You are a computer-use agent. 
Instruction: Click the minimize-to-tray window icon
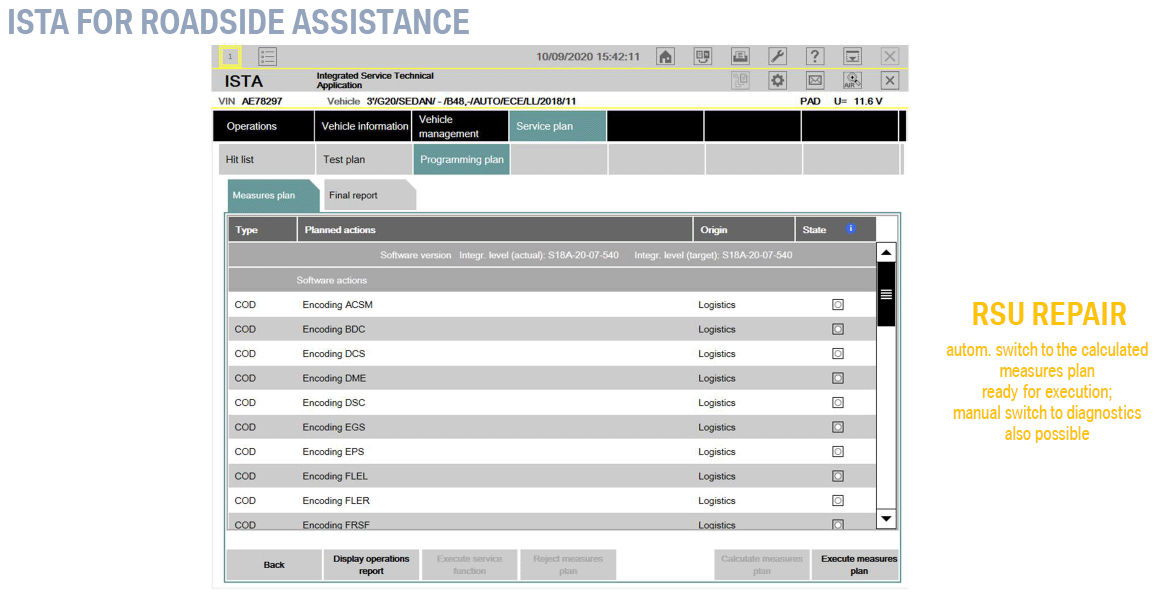852,57
